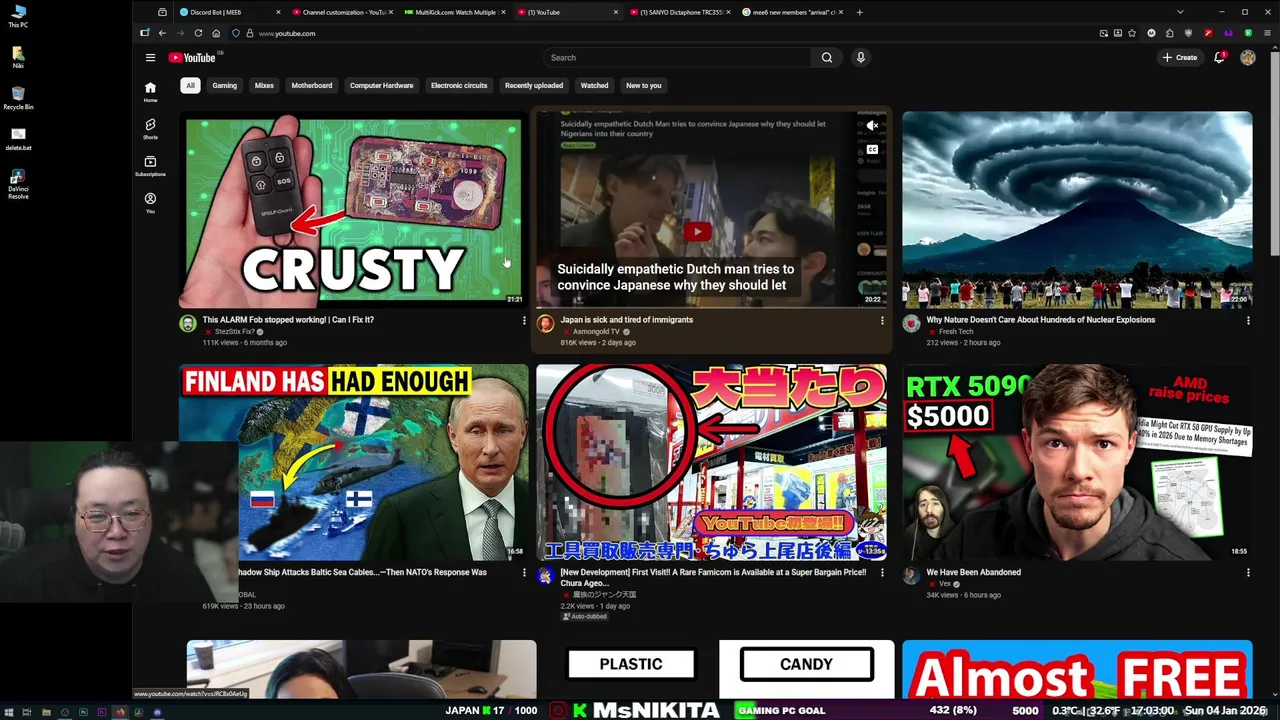Open Photoshop from taskbar
Image resolution: width=1280 pixels, height=720 pixels.
tap(83, 712)
